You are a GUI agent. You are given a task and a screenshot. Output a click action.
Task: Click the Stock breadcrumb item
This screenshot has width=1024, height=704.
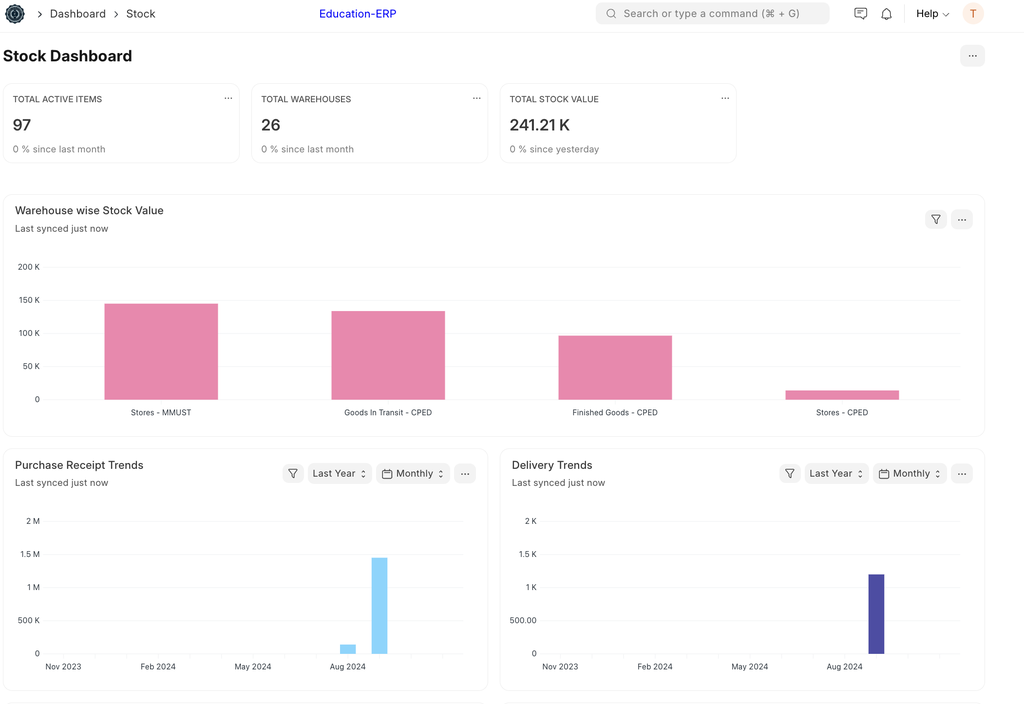coord(140,14)
